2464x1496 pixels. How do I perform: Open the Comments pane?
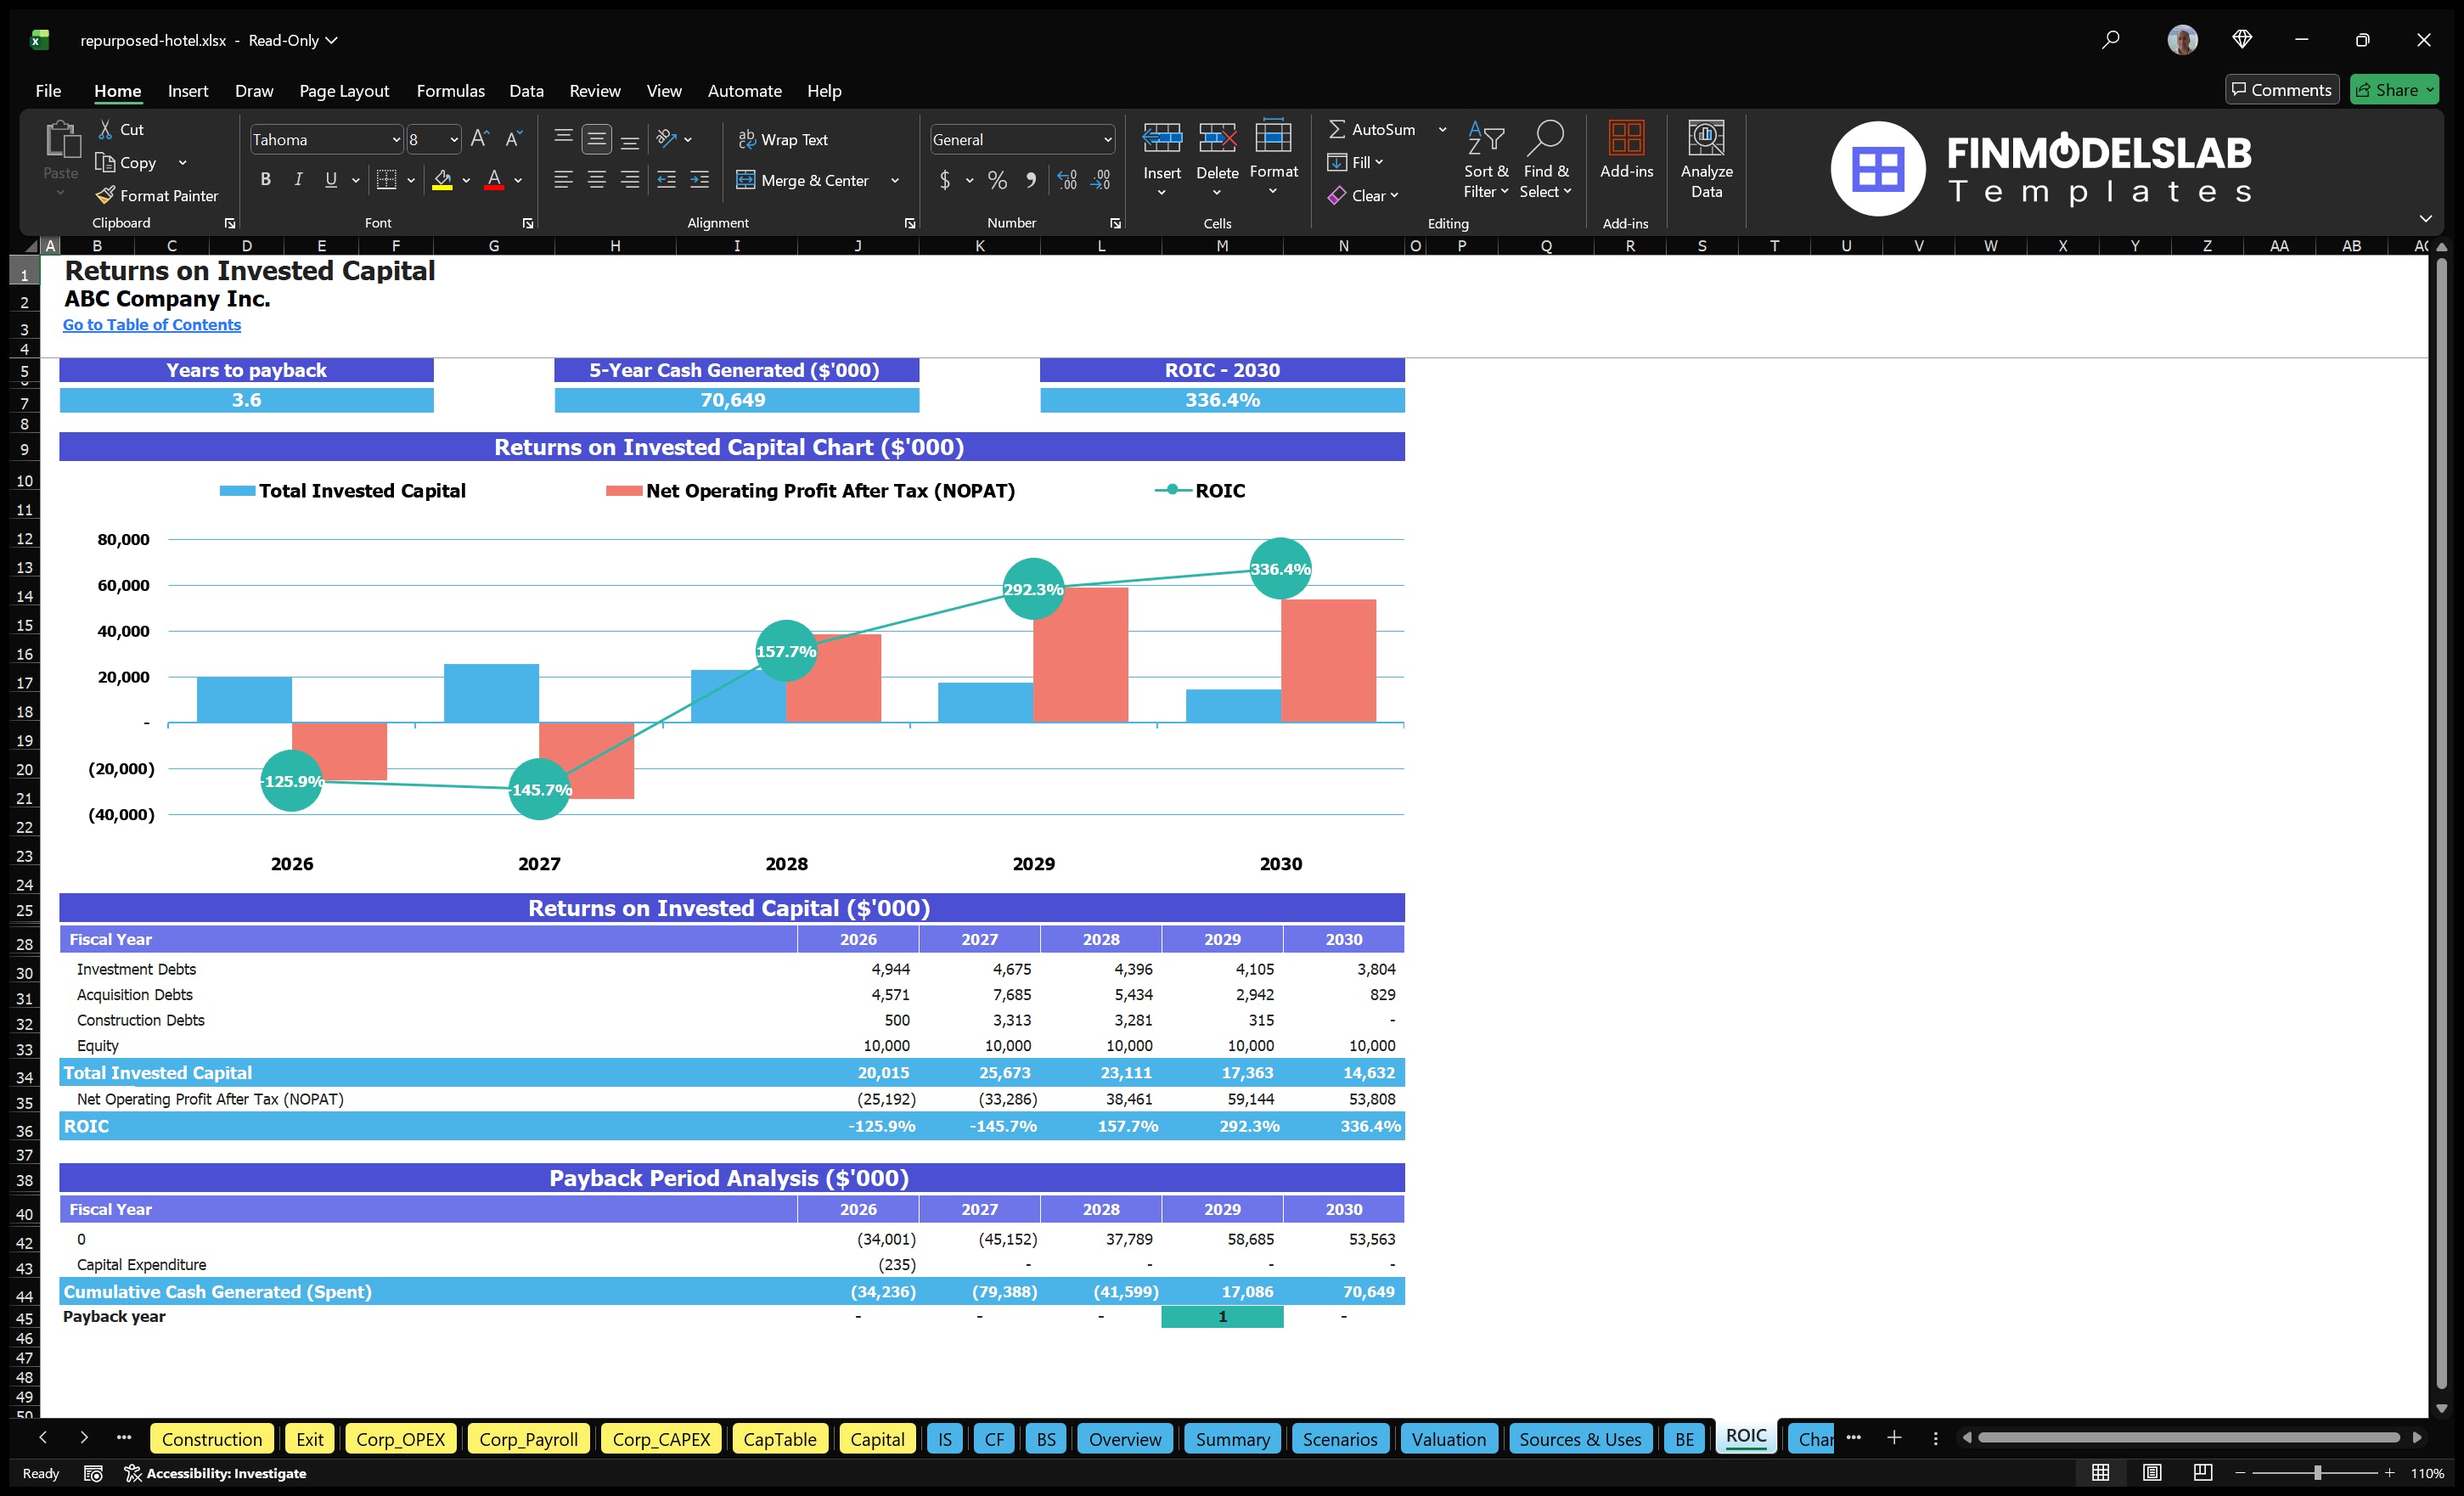click(x=2282, y=89)
